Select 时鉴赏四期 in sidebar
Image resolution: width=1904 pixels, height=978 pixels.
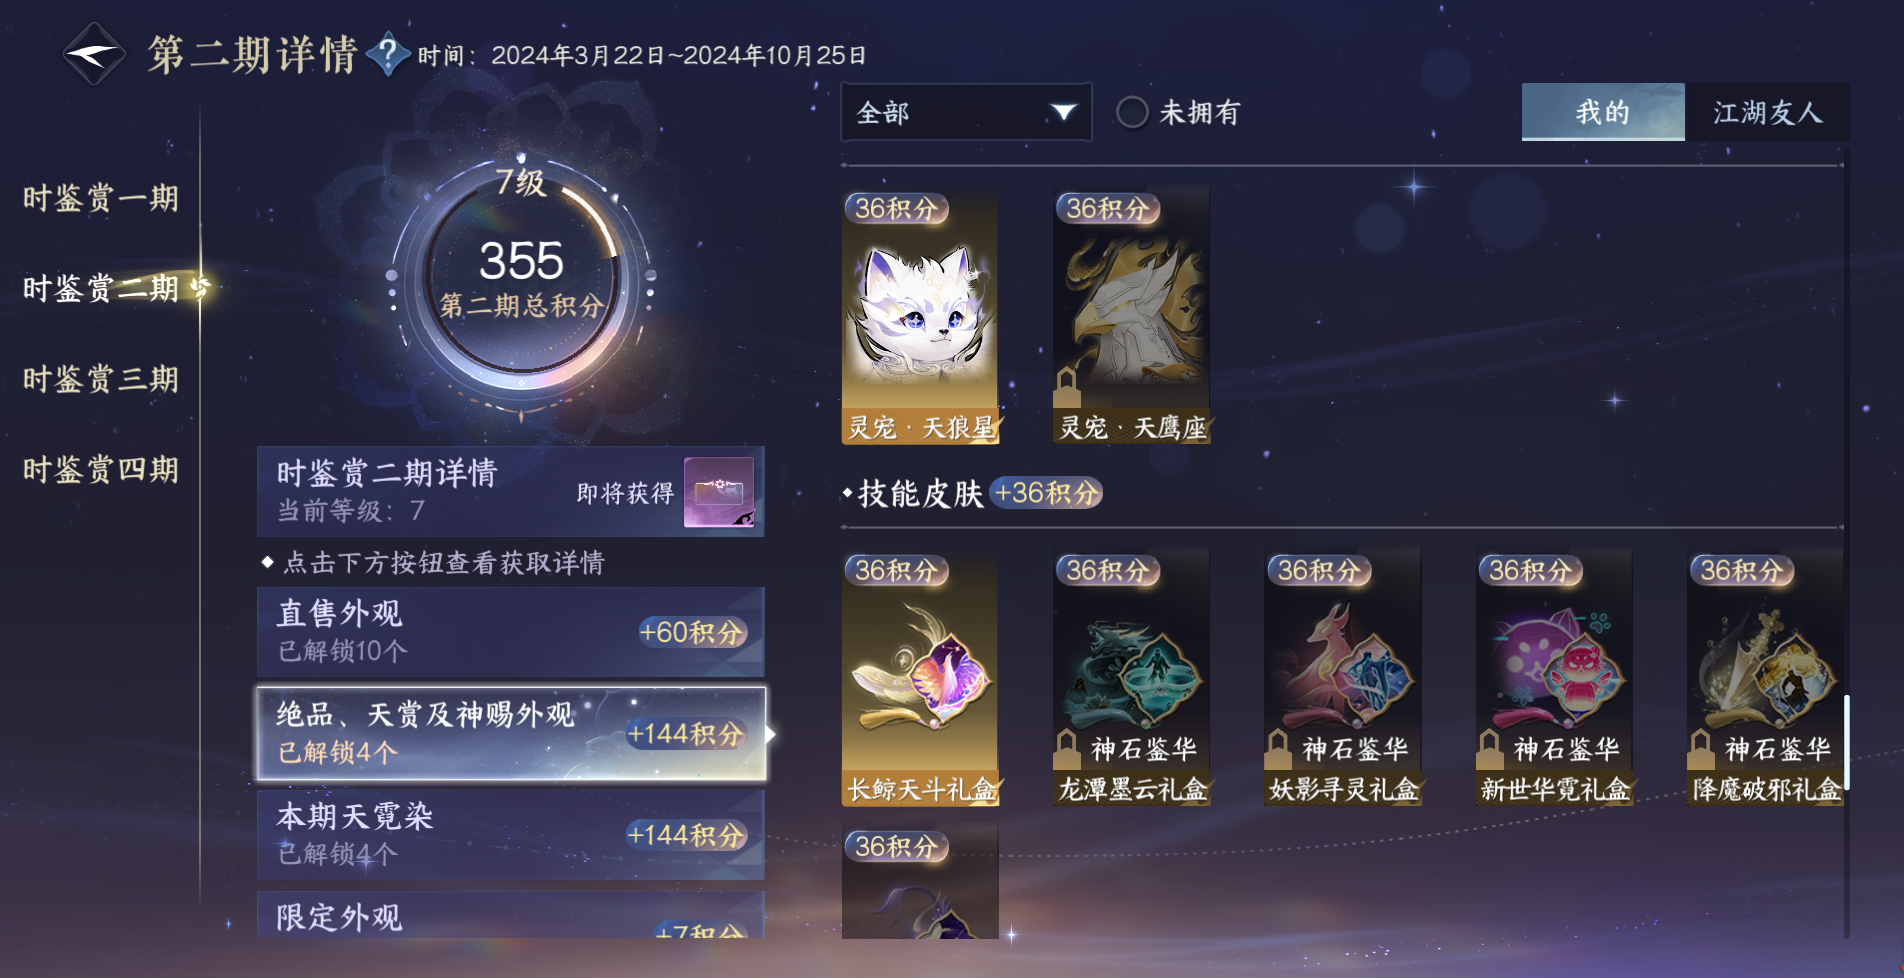(x=101, y=470)
